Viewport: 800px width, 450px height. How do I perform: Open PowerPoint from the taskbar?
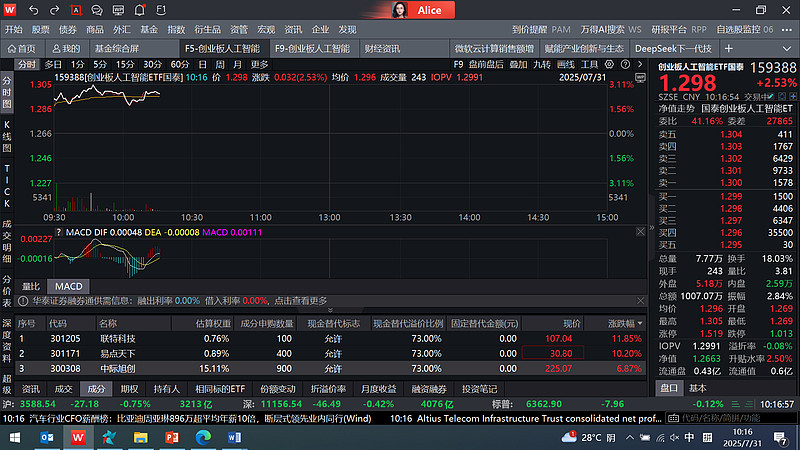point(172,437)
